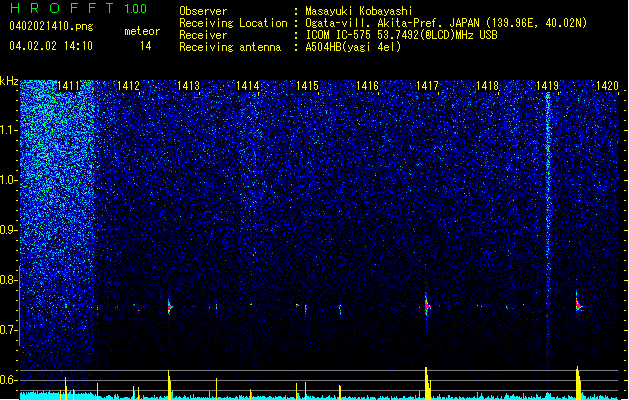Click the Receiver ICOM IC-575 value
629x400 pixels.
click(x=402, y=35)
